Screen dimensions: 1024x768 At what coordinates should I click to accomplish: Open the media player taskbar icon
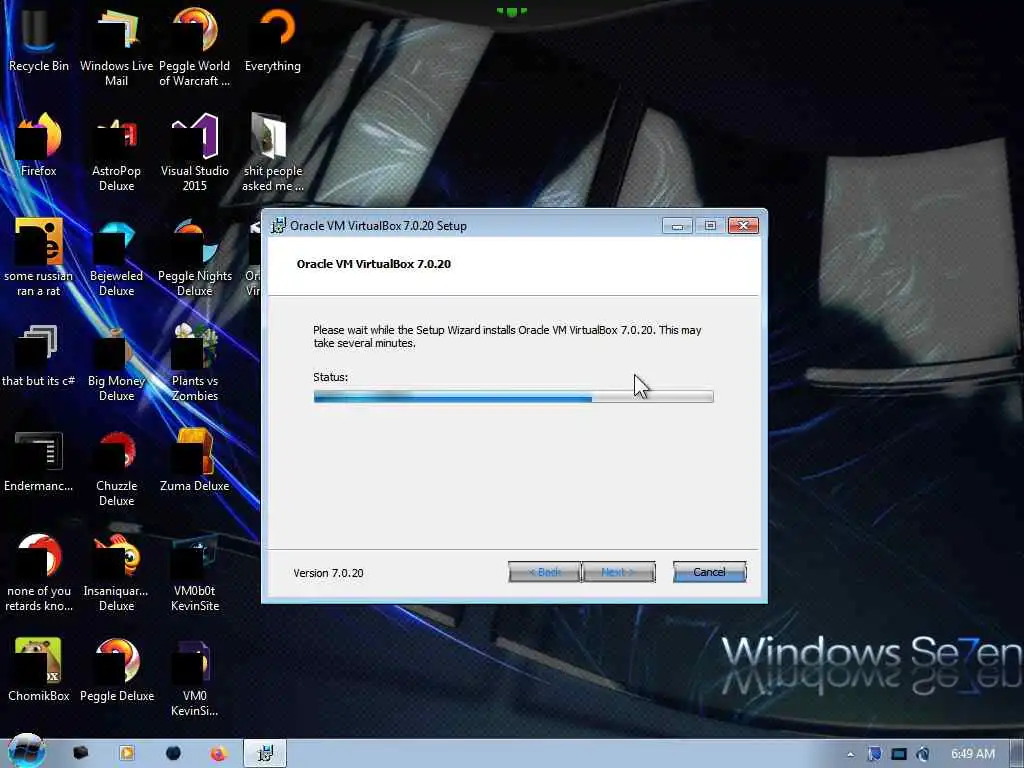(x=127, y=754)
